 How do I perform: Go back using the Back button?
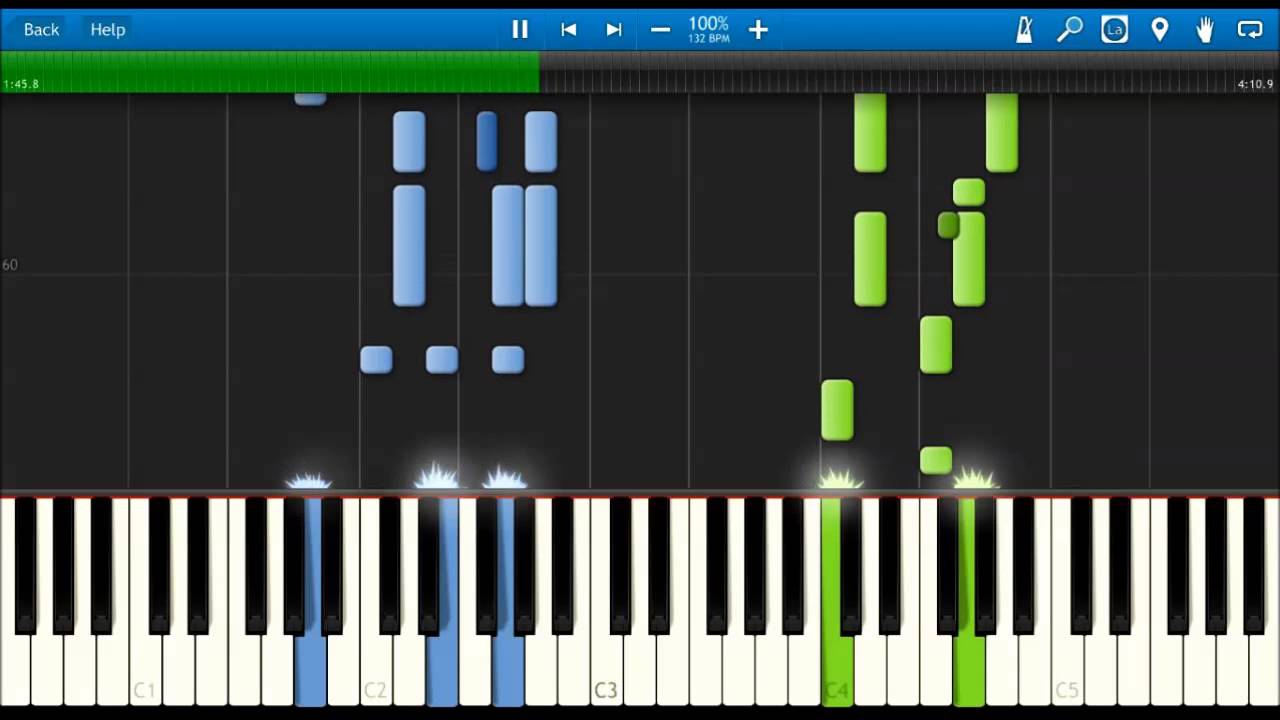point(41,30)
